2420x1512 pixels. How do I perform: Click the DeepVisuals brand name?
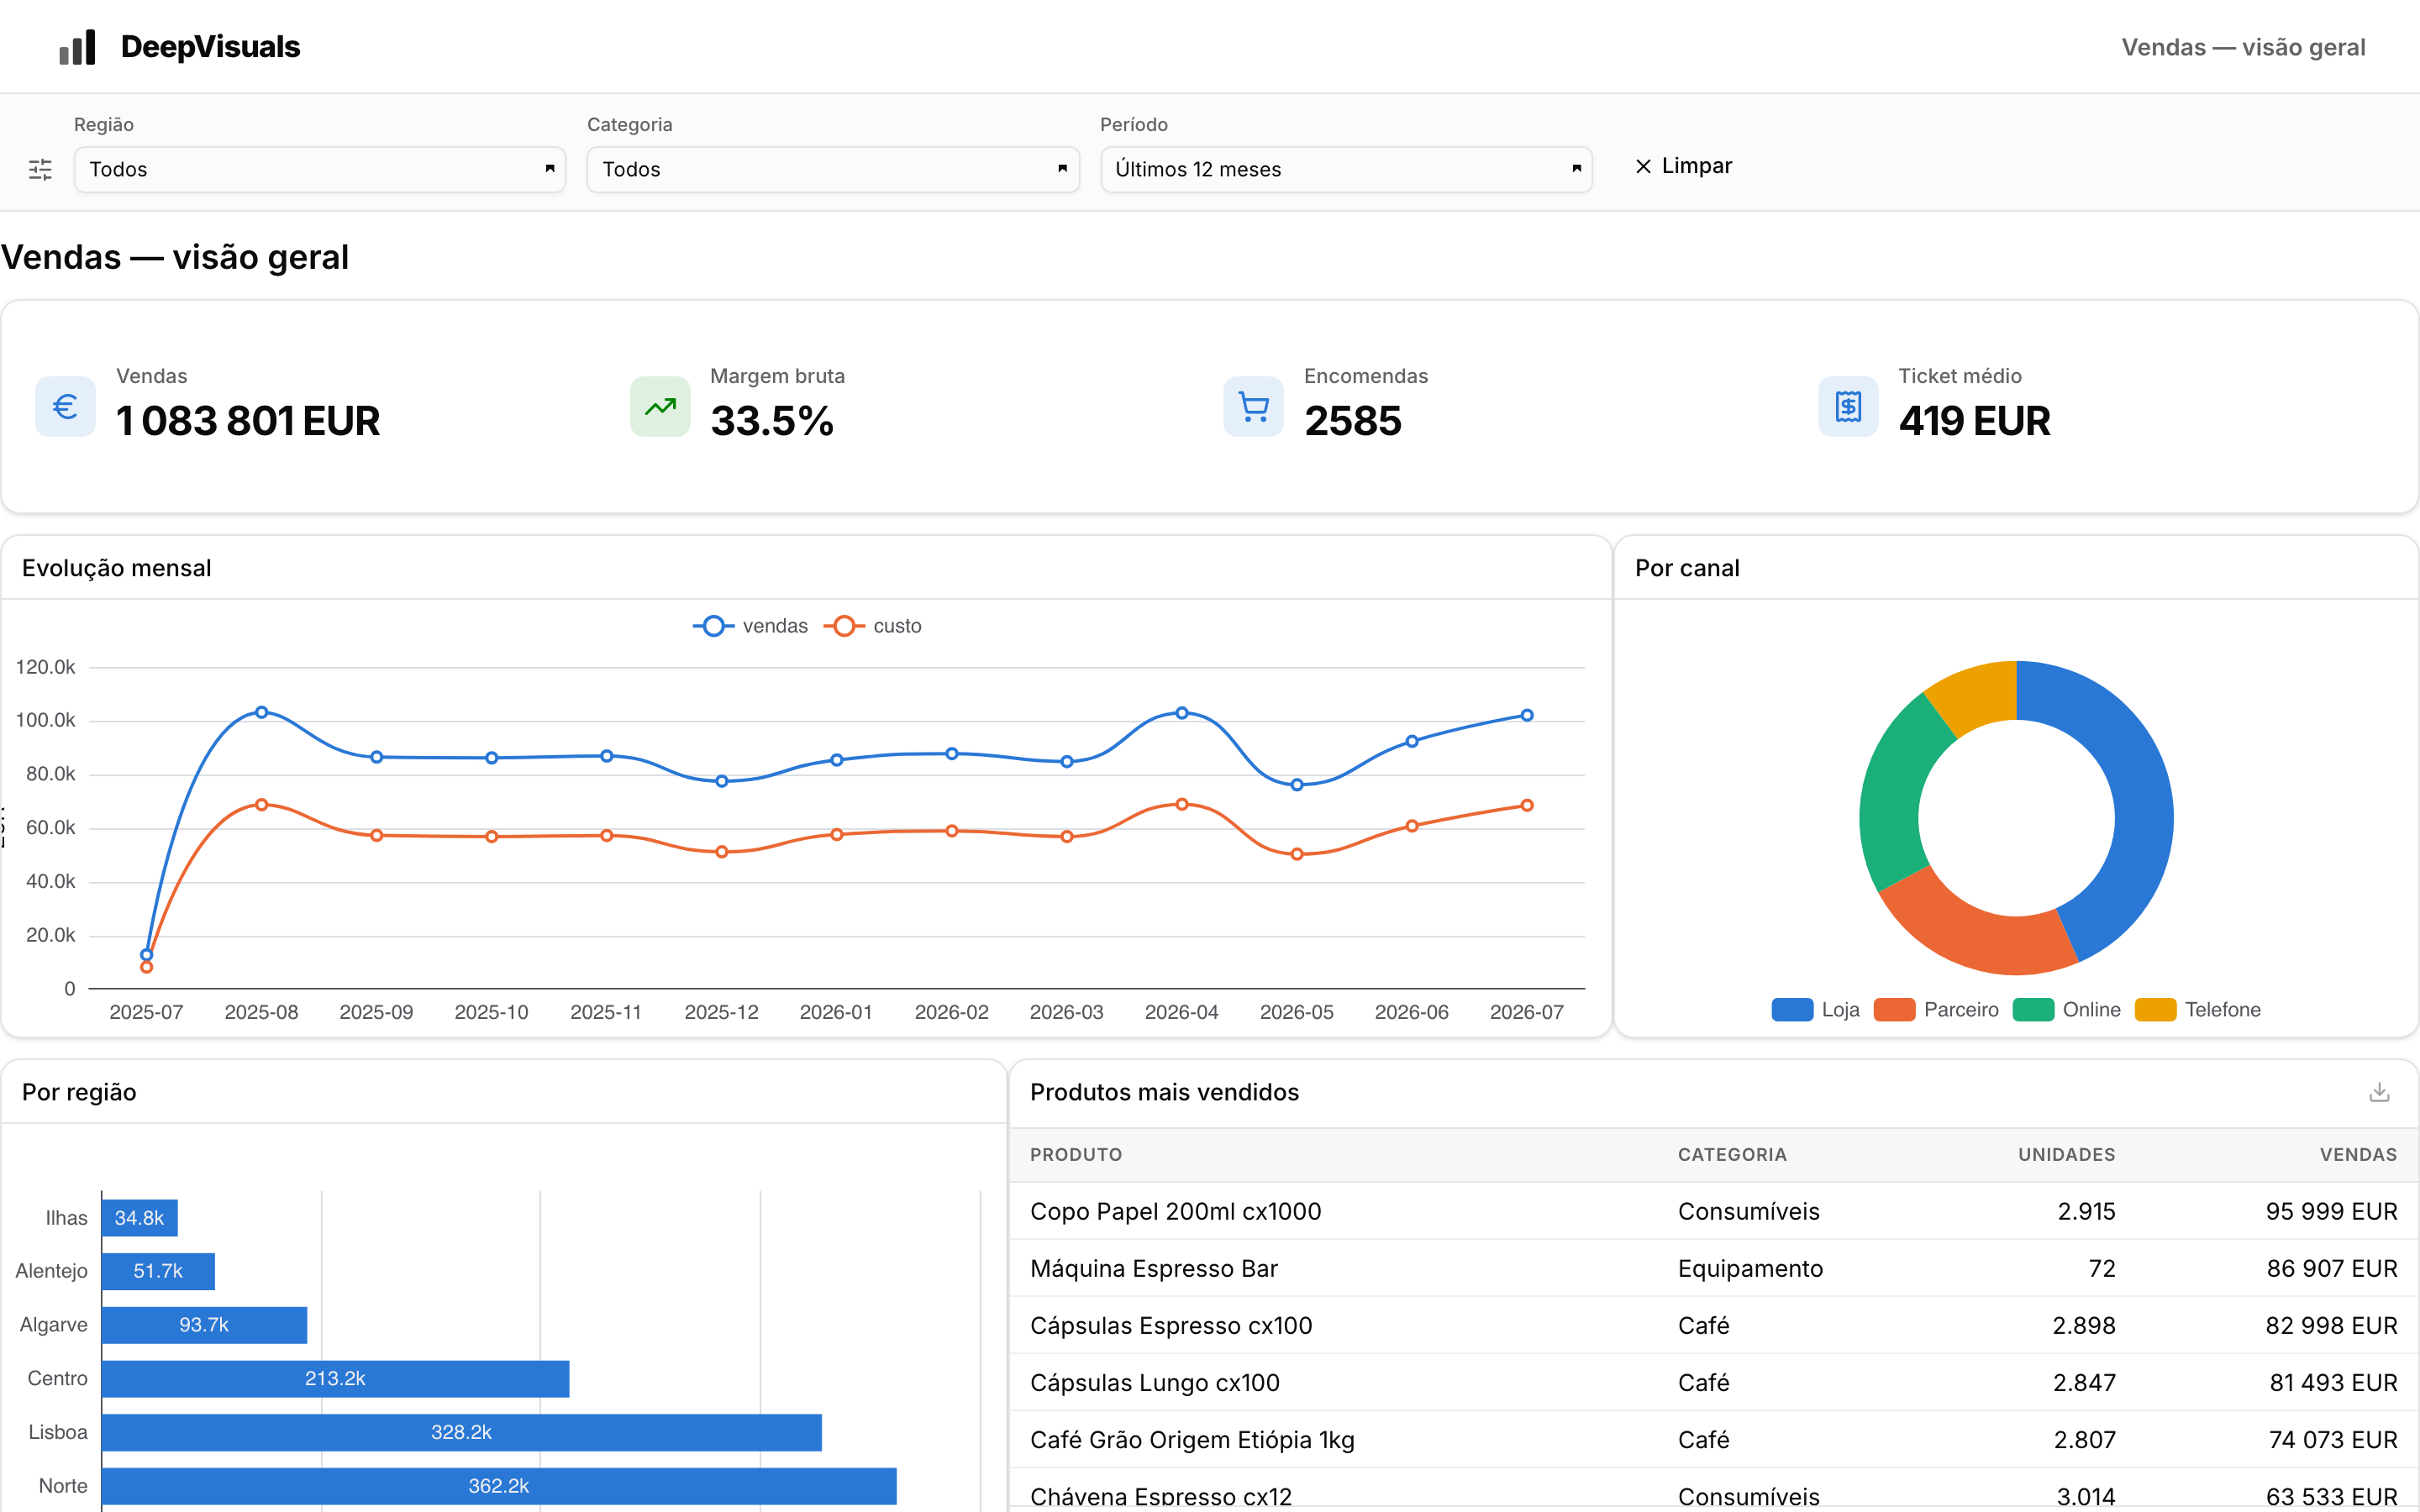click(210, 47)
